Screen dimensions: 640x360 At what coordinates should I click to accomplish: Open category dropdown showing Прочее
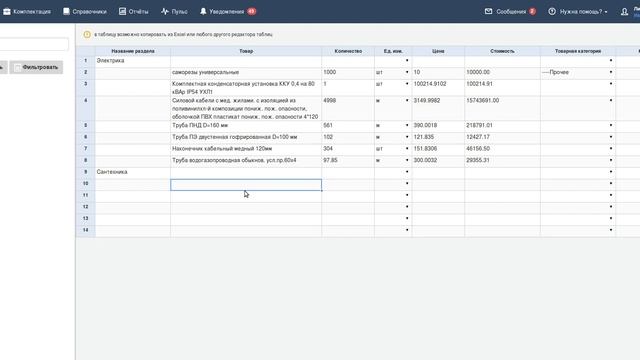(611, 72)
